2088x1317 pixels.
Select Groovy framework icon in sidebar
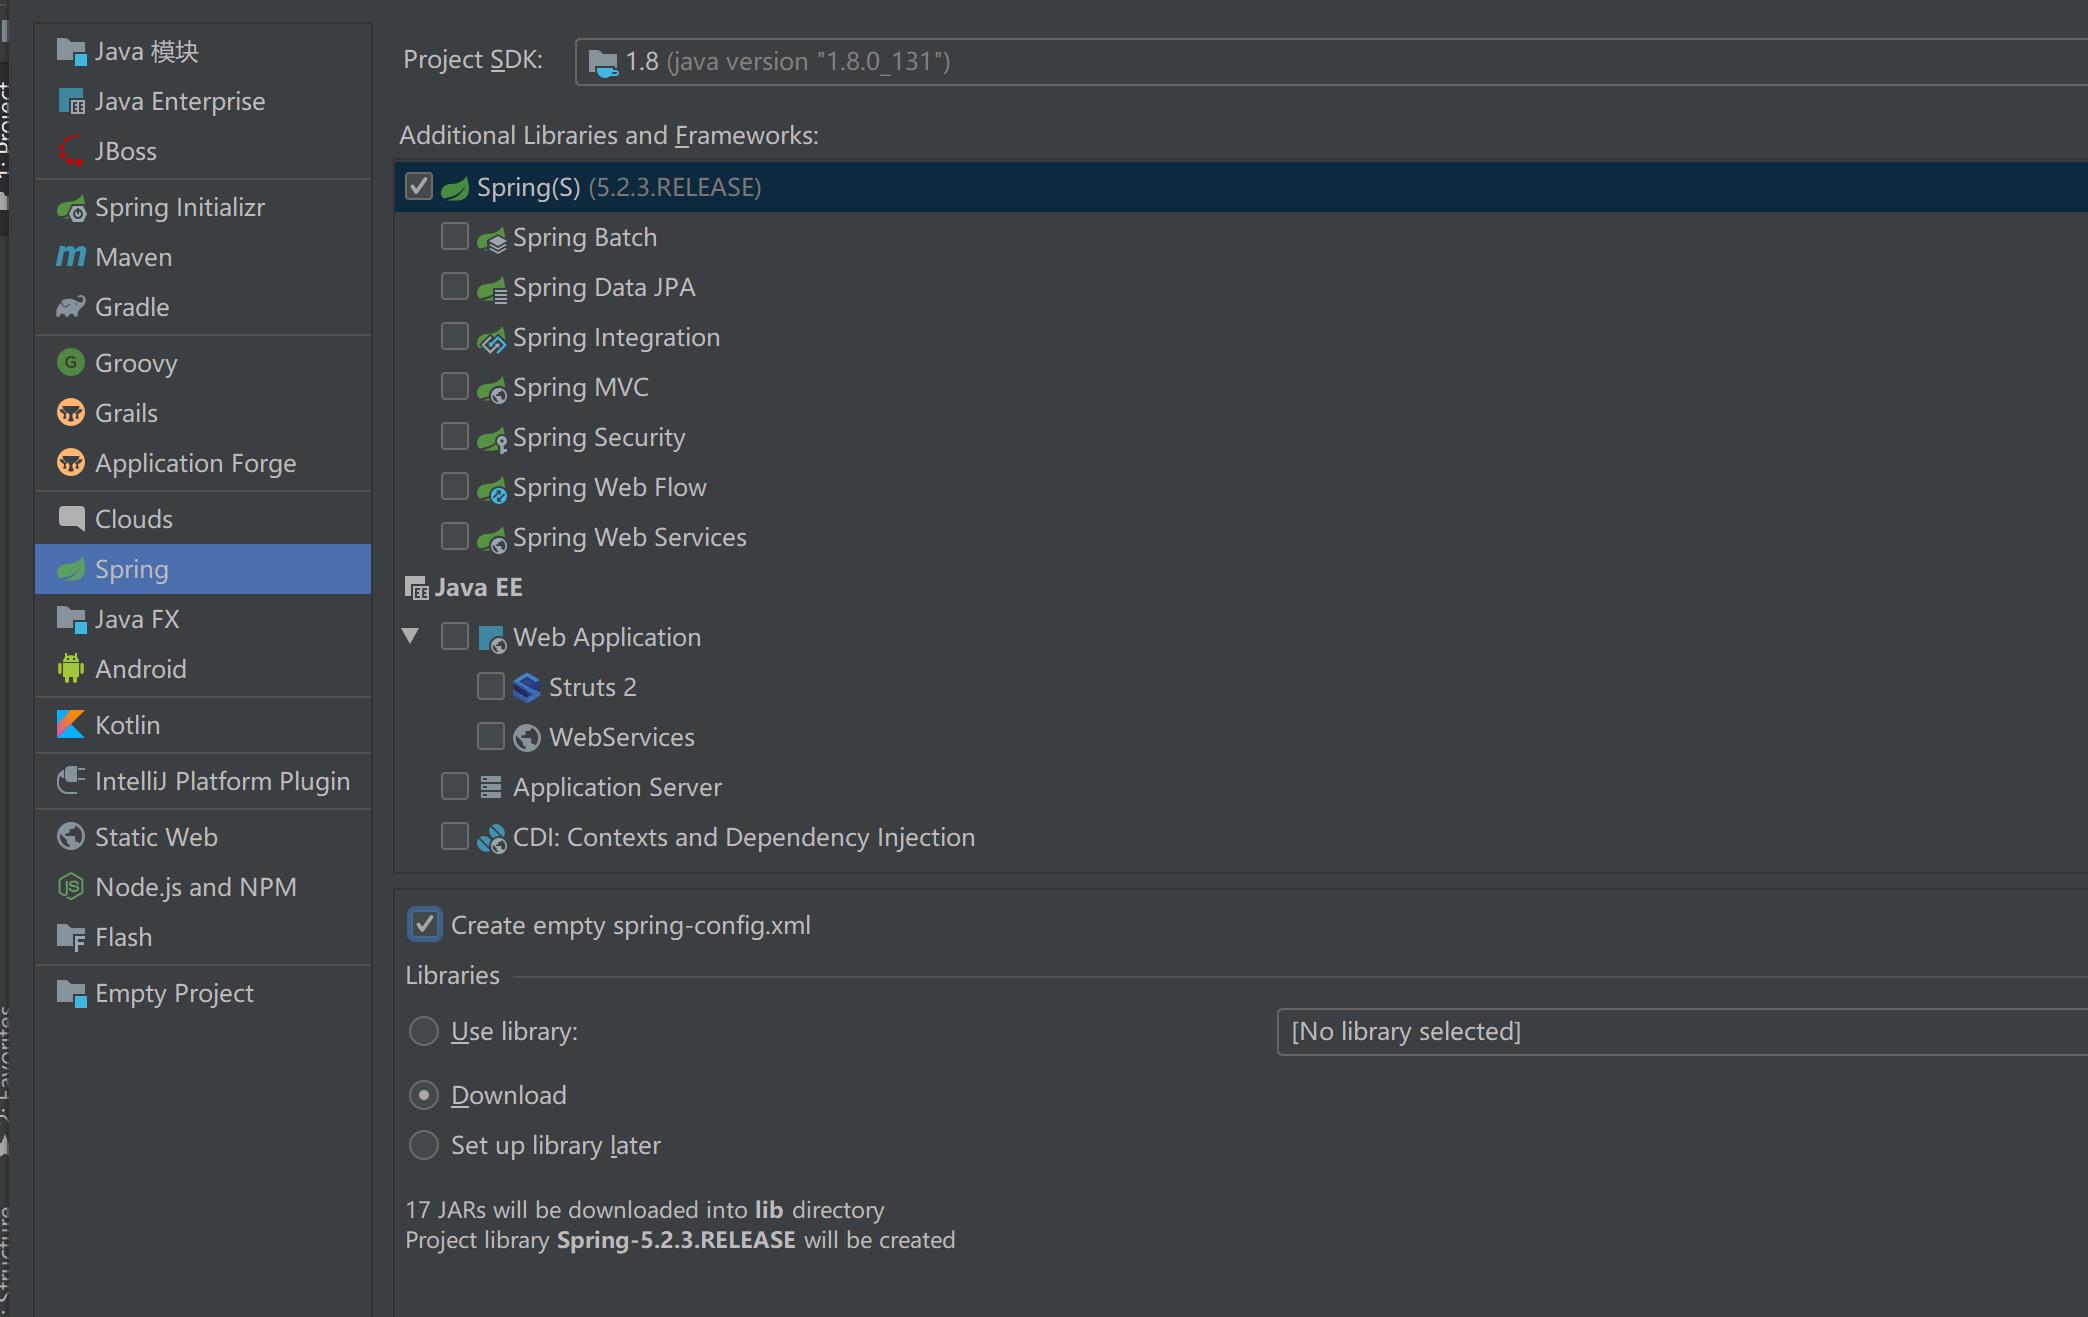point(73,361)
